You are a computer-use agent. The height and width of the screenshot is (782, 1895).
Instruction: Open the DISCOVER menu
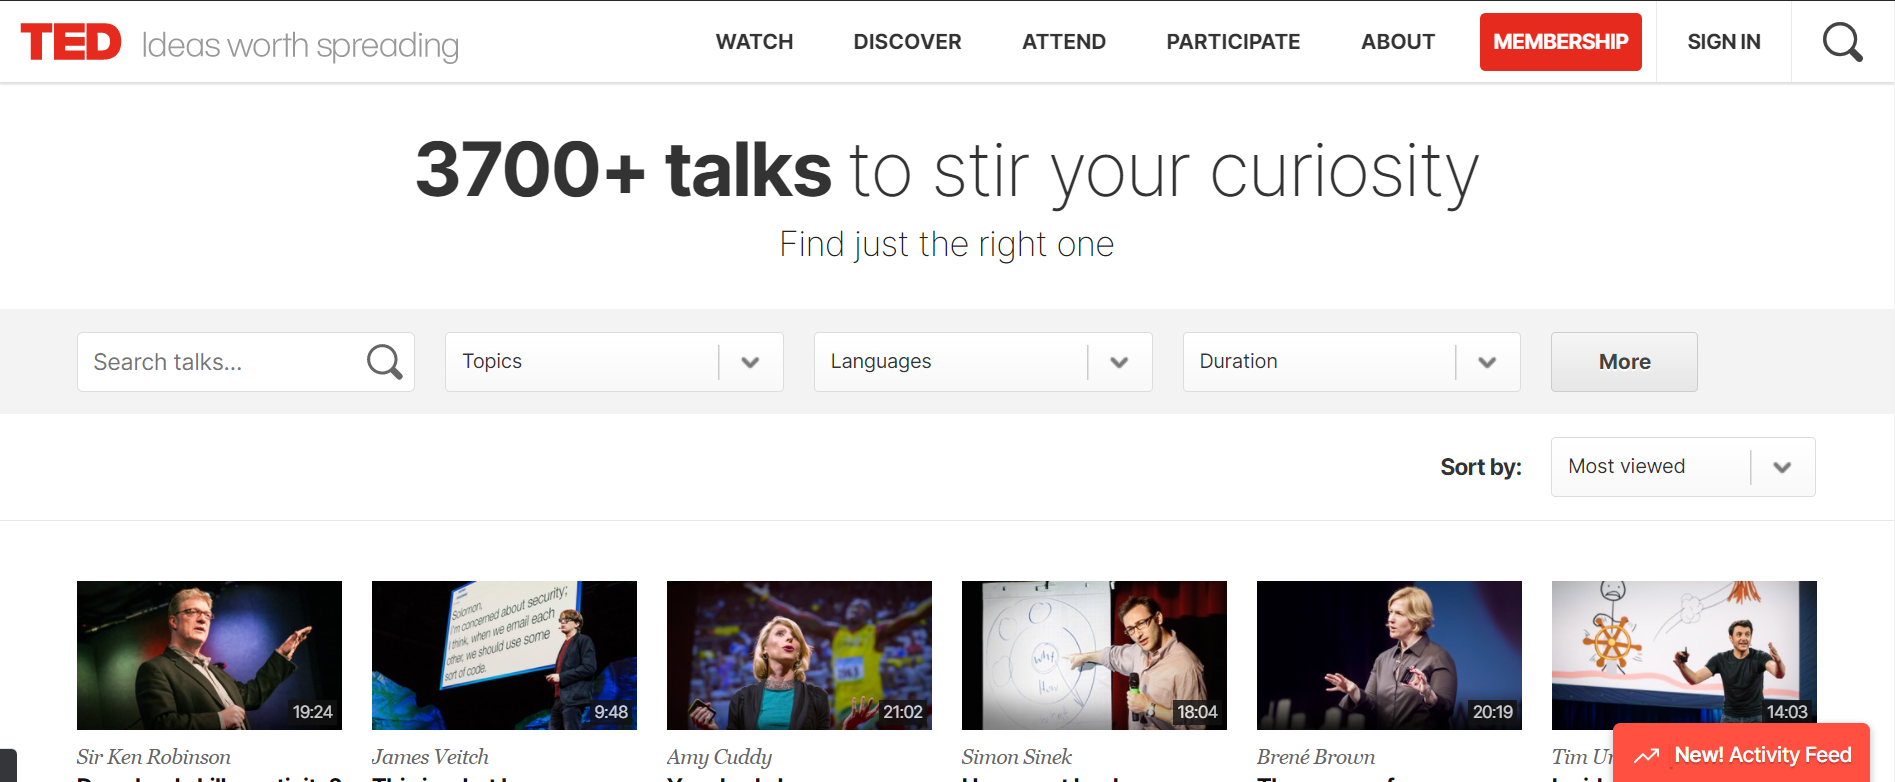pos(907,42)
